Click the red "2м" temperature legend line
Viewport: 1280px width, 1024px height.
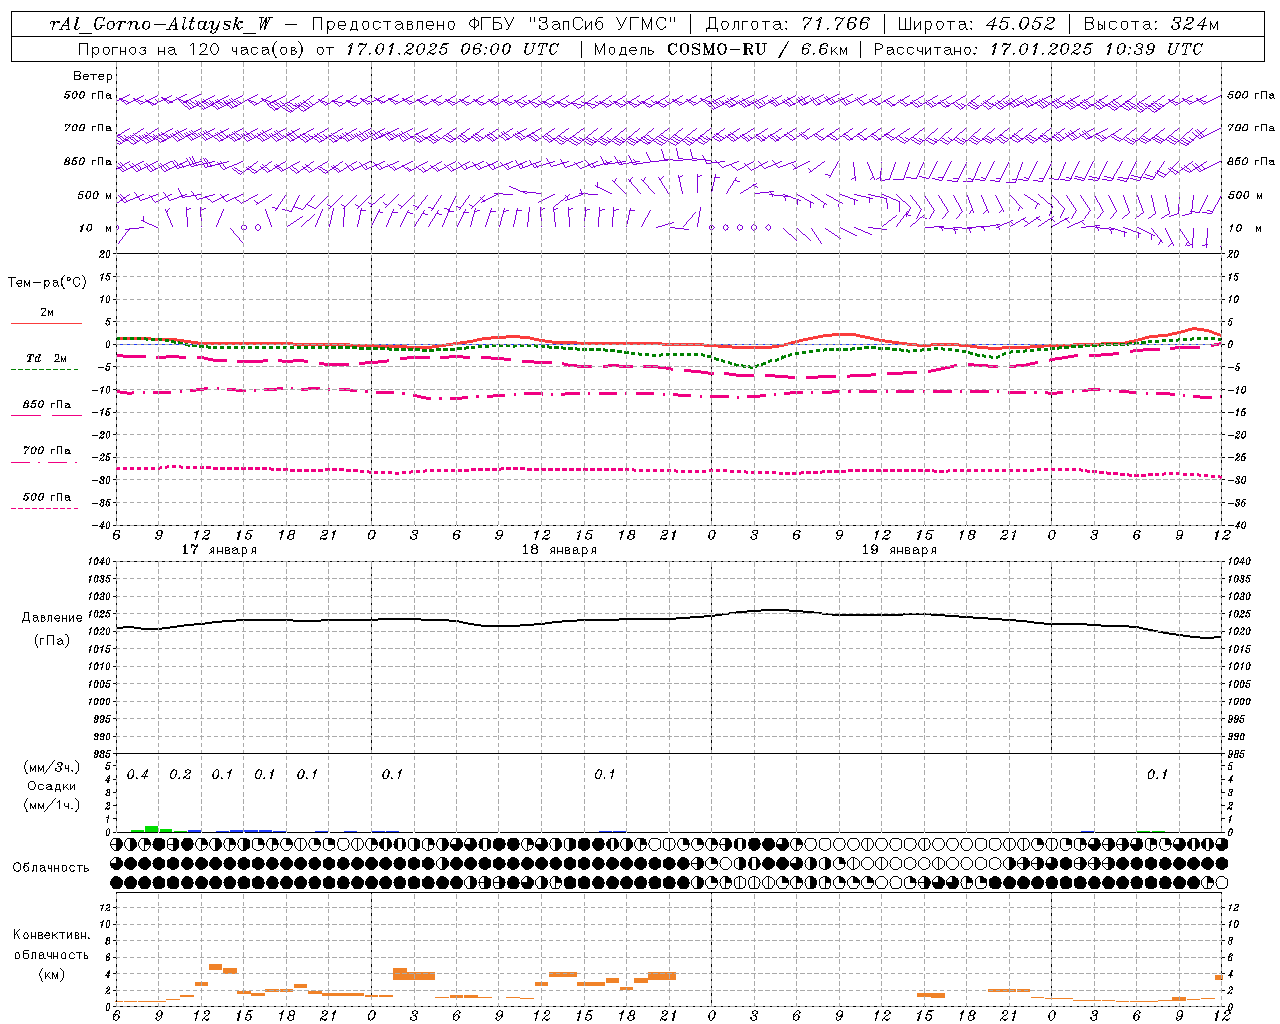pos(46,323)
